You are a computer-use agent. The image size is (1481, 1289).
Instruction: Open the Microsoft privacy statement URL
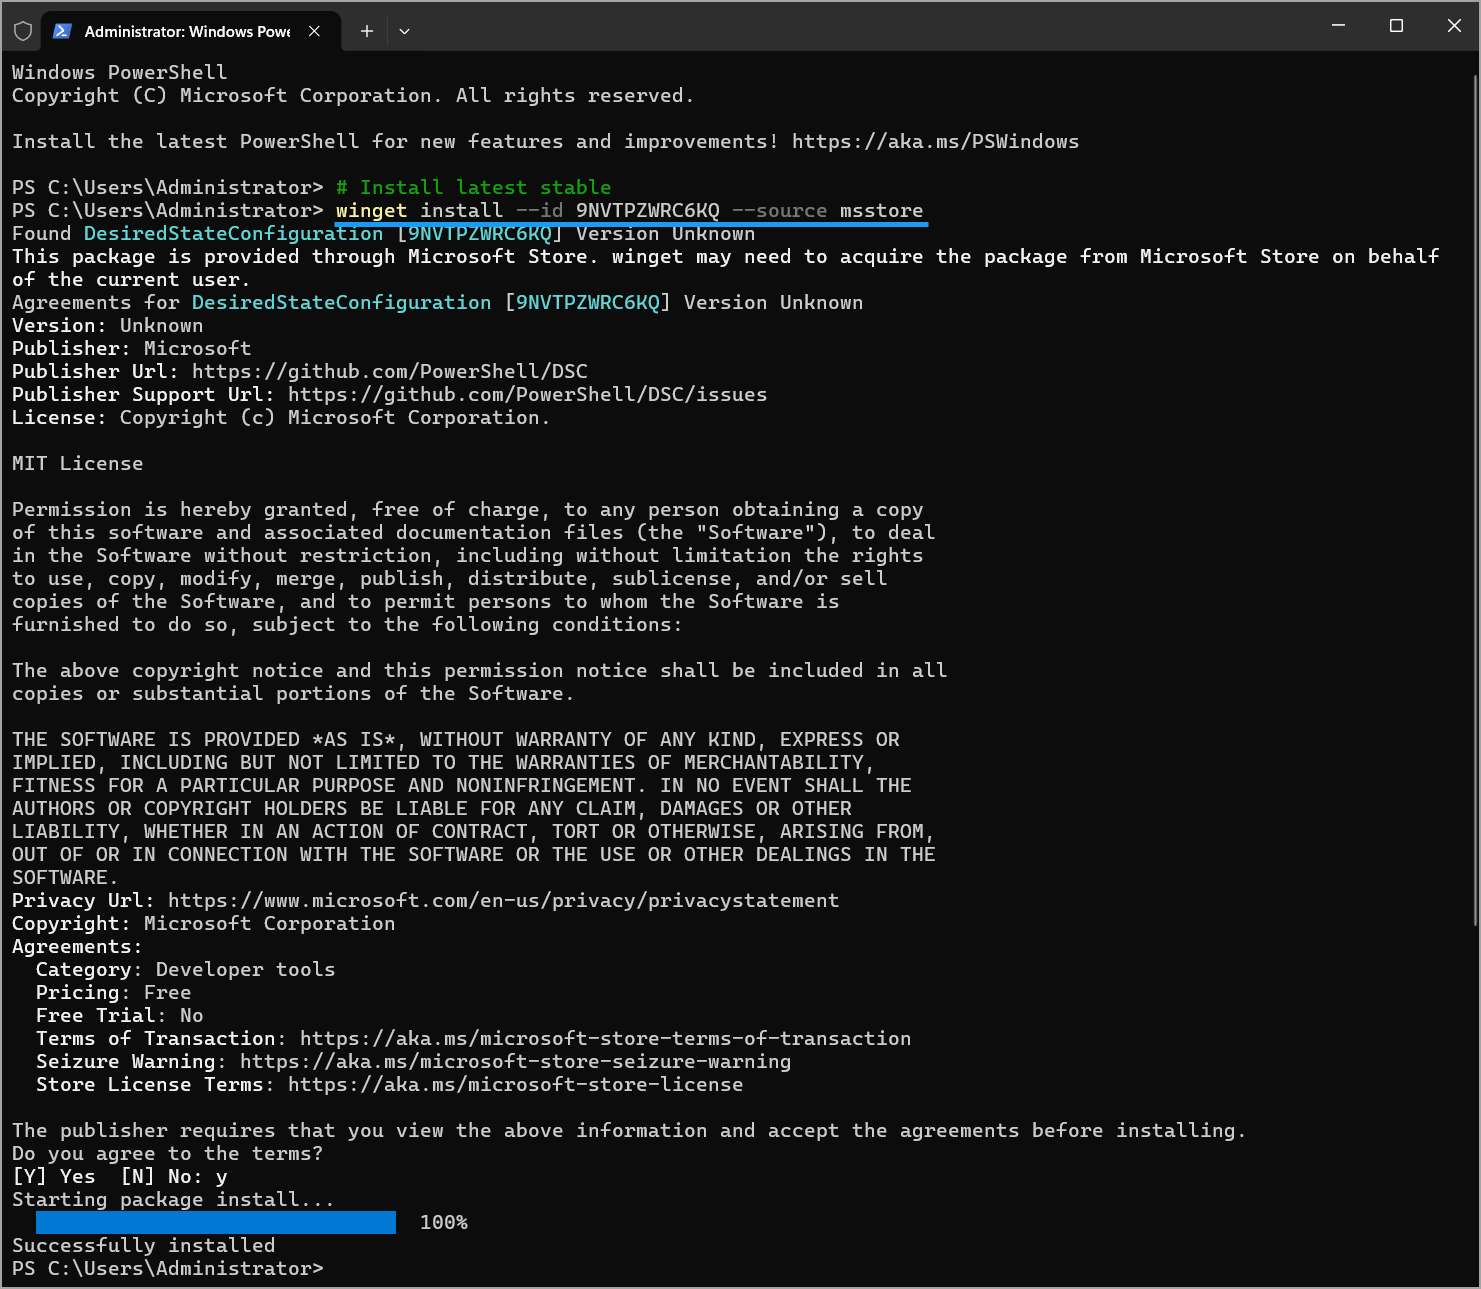click(x=503, y=900)
